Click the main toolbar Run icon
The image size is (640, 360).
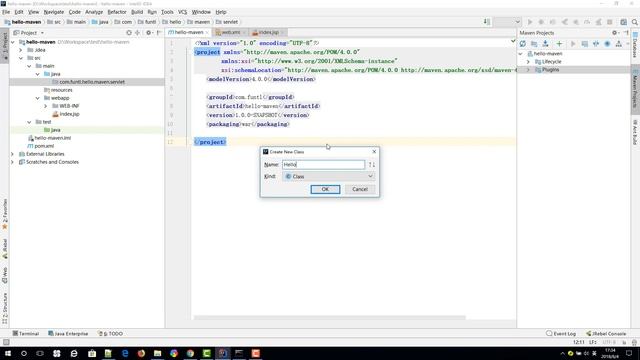click(530, 22)
